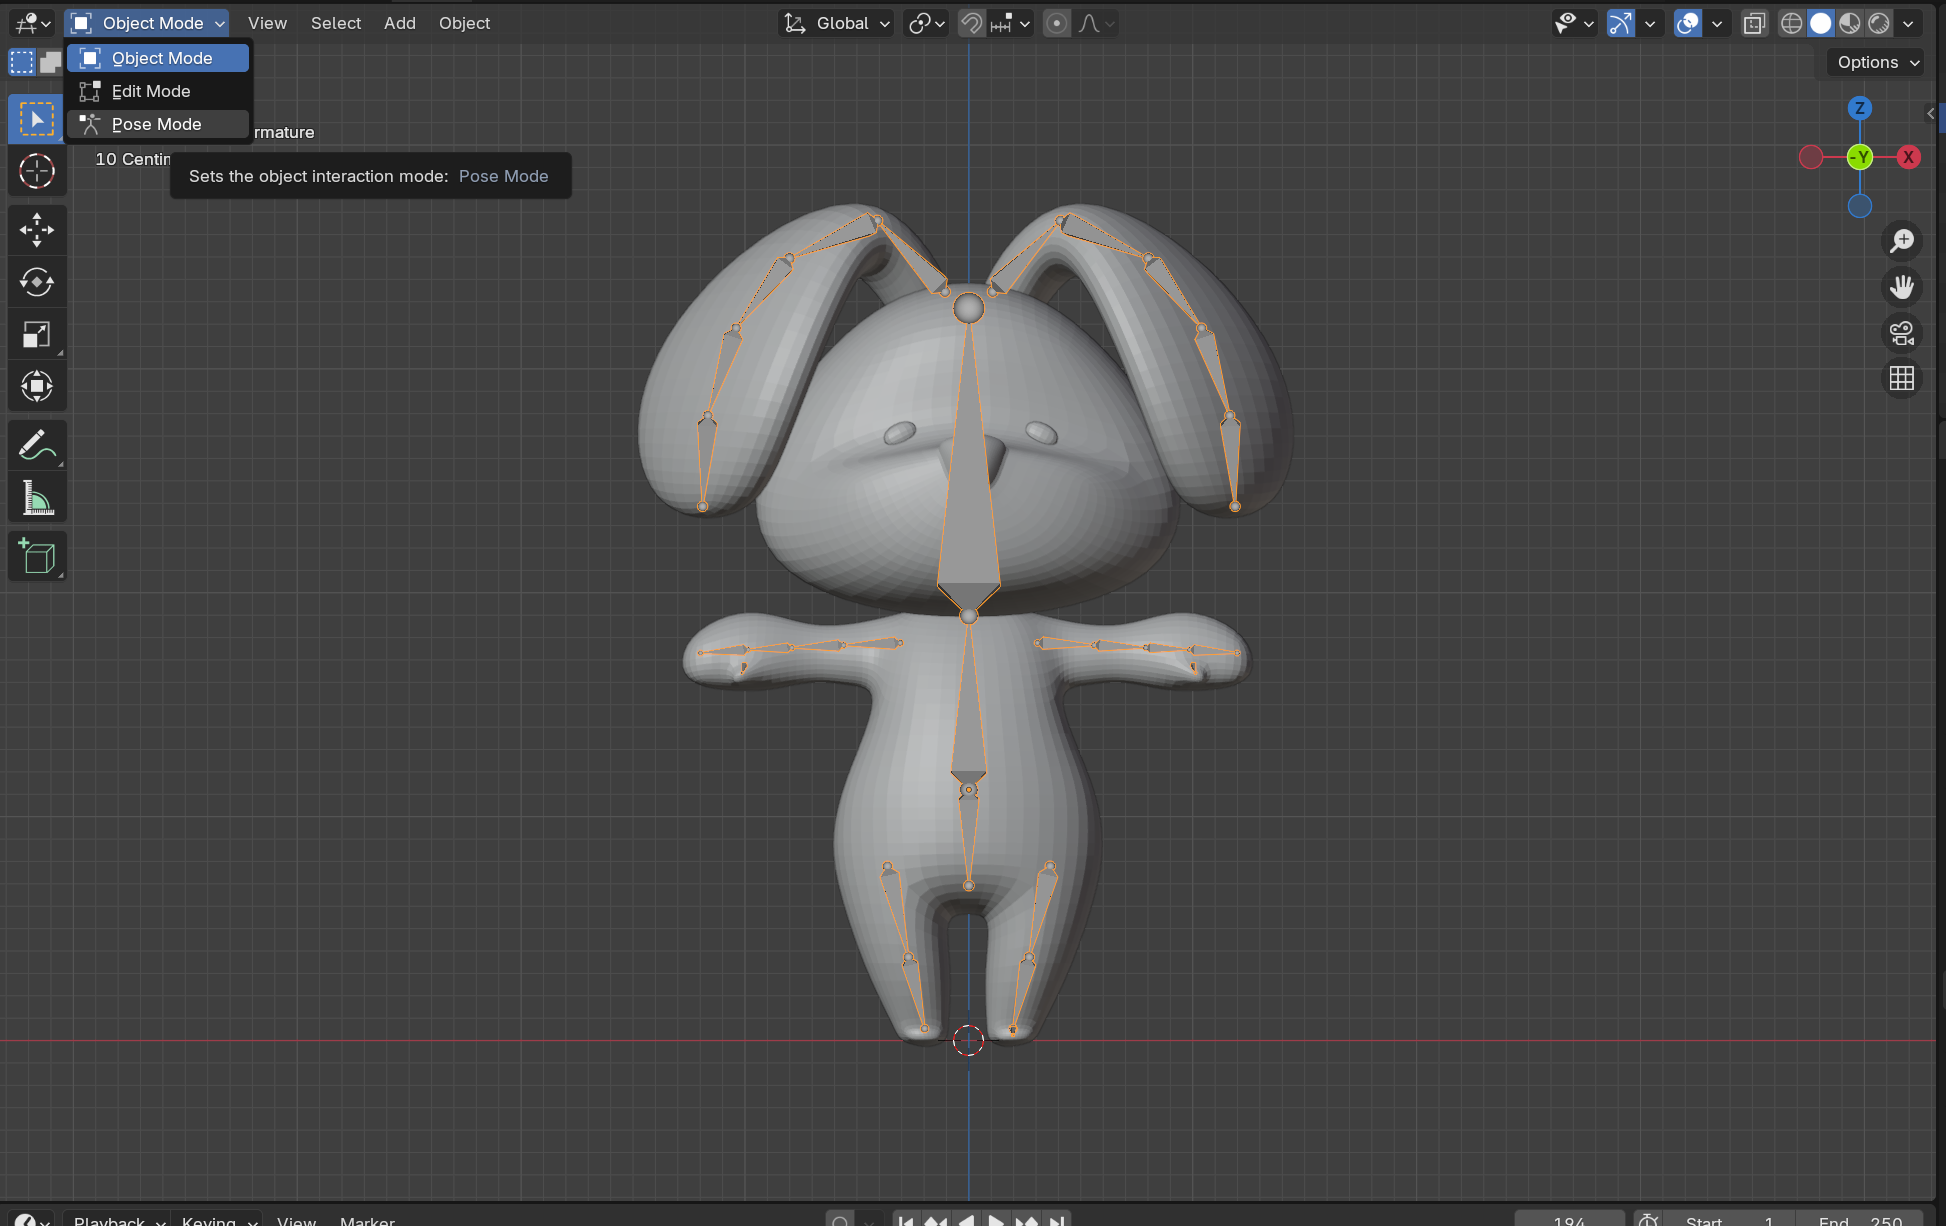Activate the Rotate tool
Viewport: 1946px width, 1226px height.
[x=37, y=282]
